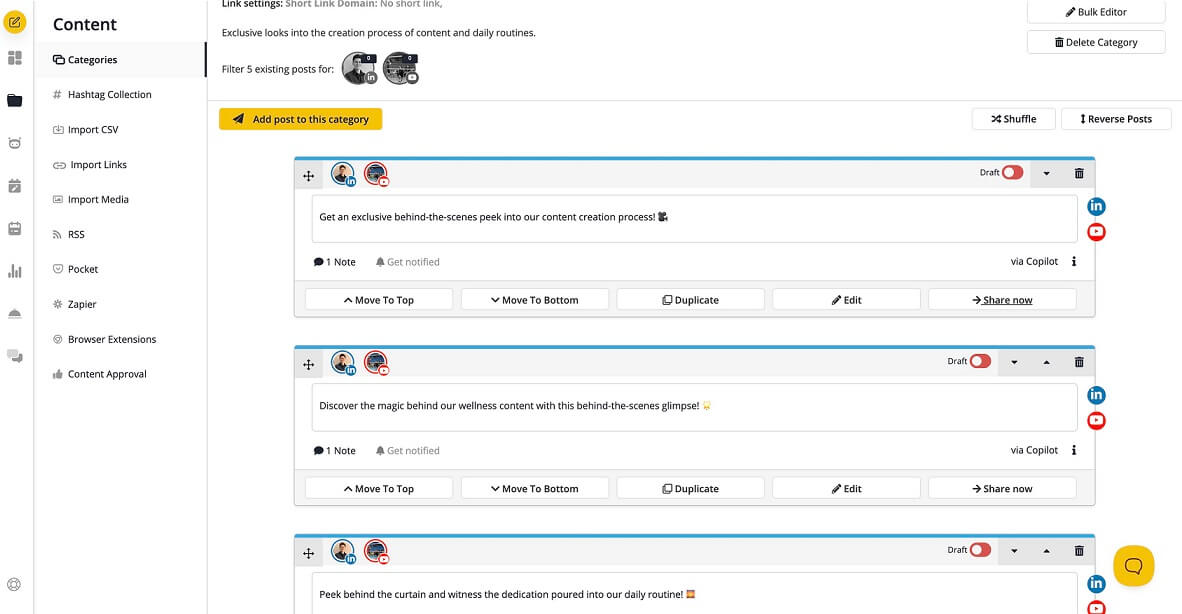Image resolution: width=1182 pixels, height=614 pixels.
Task: Click the drag handle on the first post
Action: click(x=309, y=175)
